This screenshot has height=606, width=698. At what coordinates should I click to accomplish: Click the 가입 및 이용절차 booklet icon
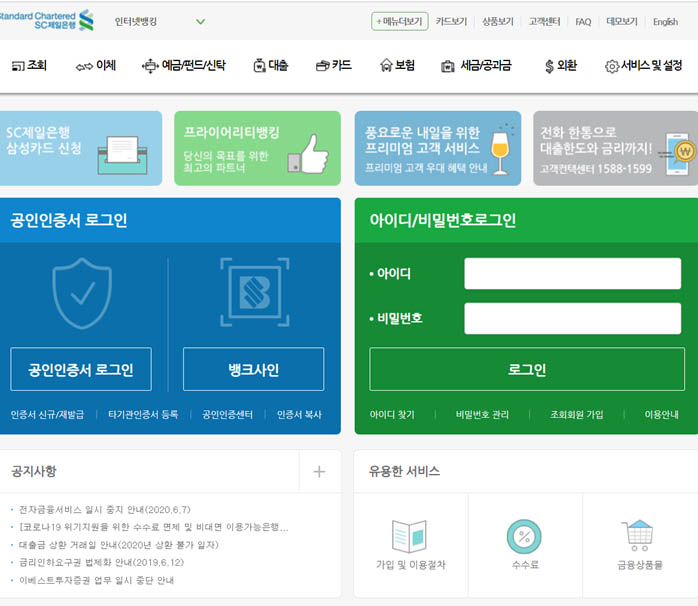[409, 536]
